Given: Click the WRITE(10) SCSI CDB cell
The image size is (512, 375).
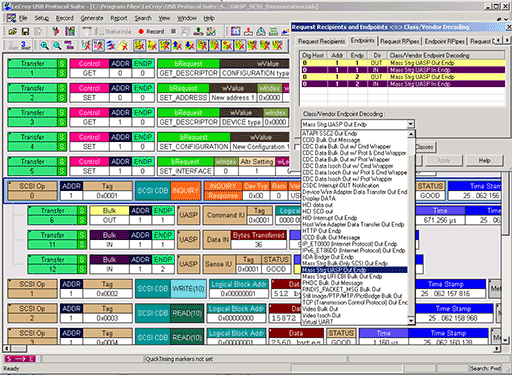Looking at the screenshot, I should click(x=188, y=289).
